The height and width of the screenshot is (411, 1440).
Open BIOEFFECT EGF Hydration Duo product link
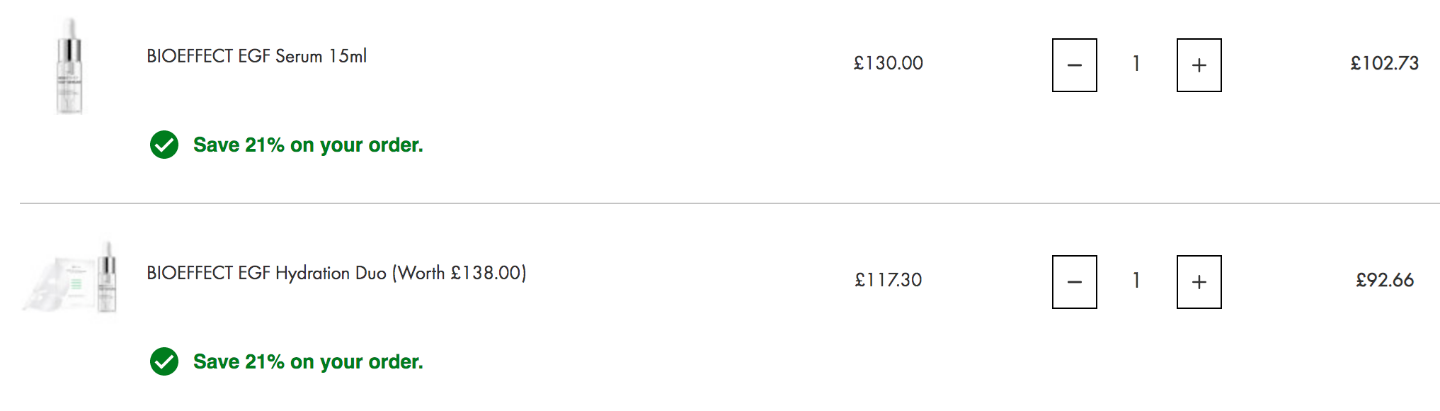[336, 272]
